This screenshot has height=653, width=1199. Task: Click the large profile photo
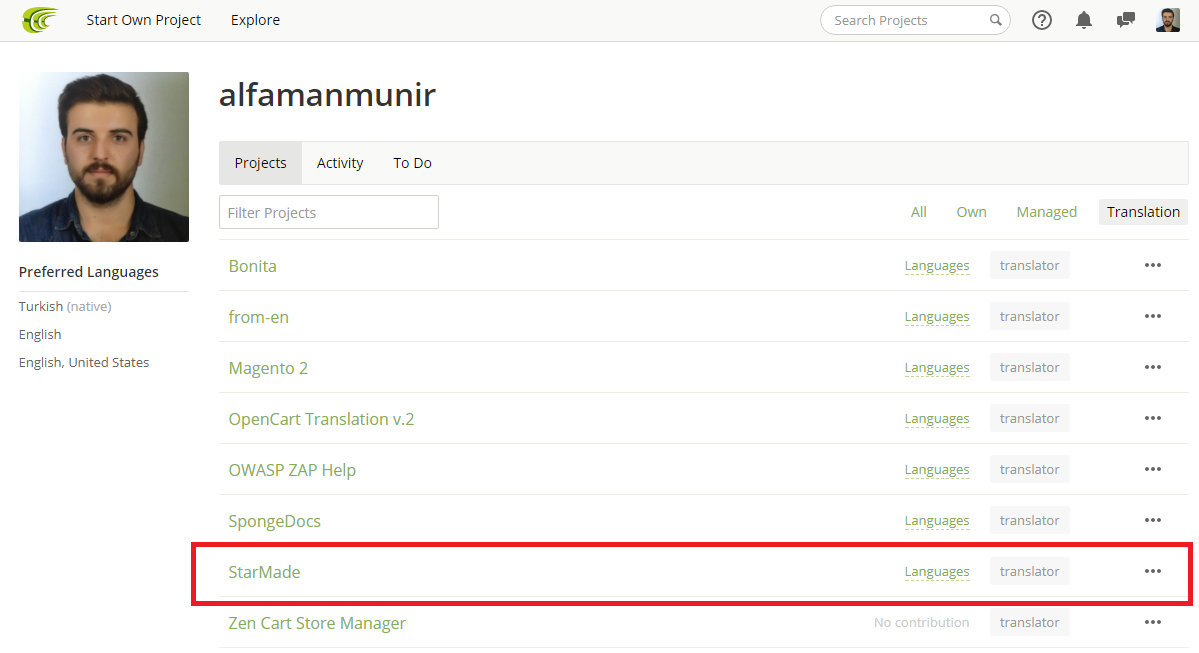click(104, 157)
